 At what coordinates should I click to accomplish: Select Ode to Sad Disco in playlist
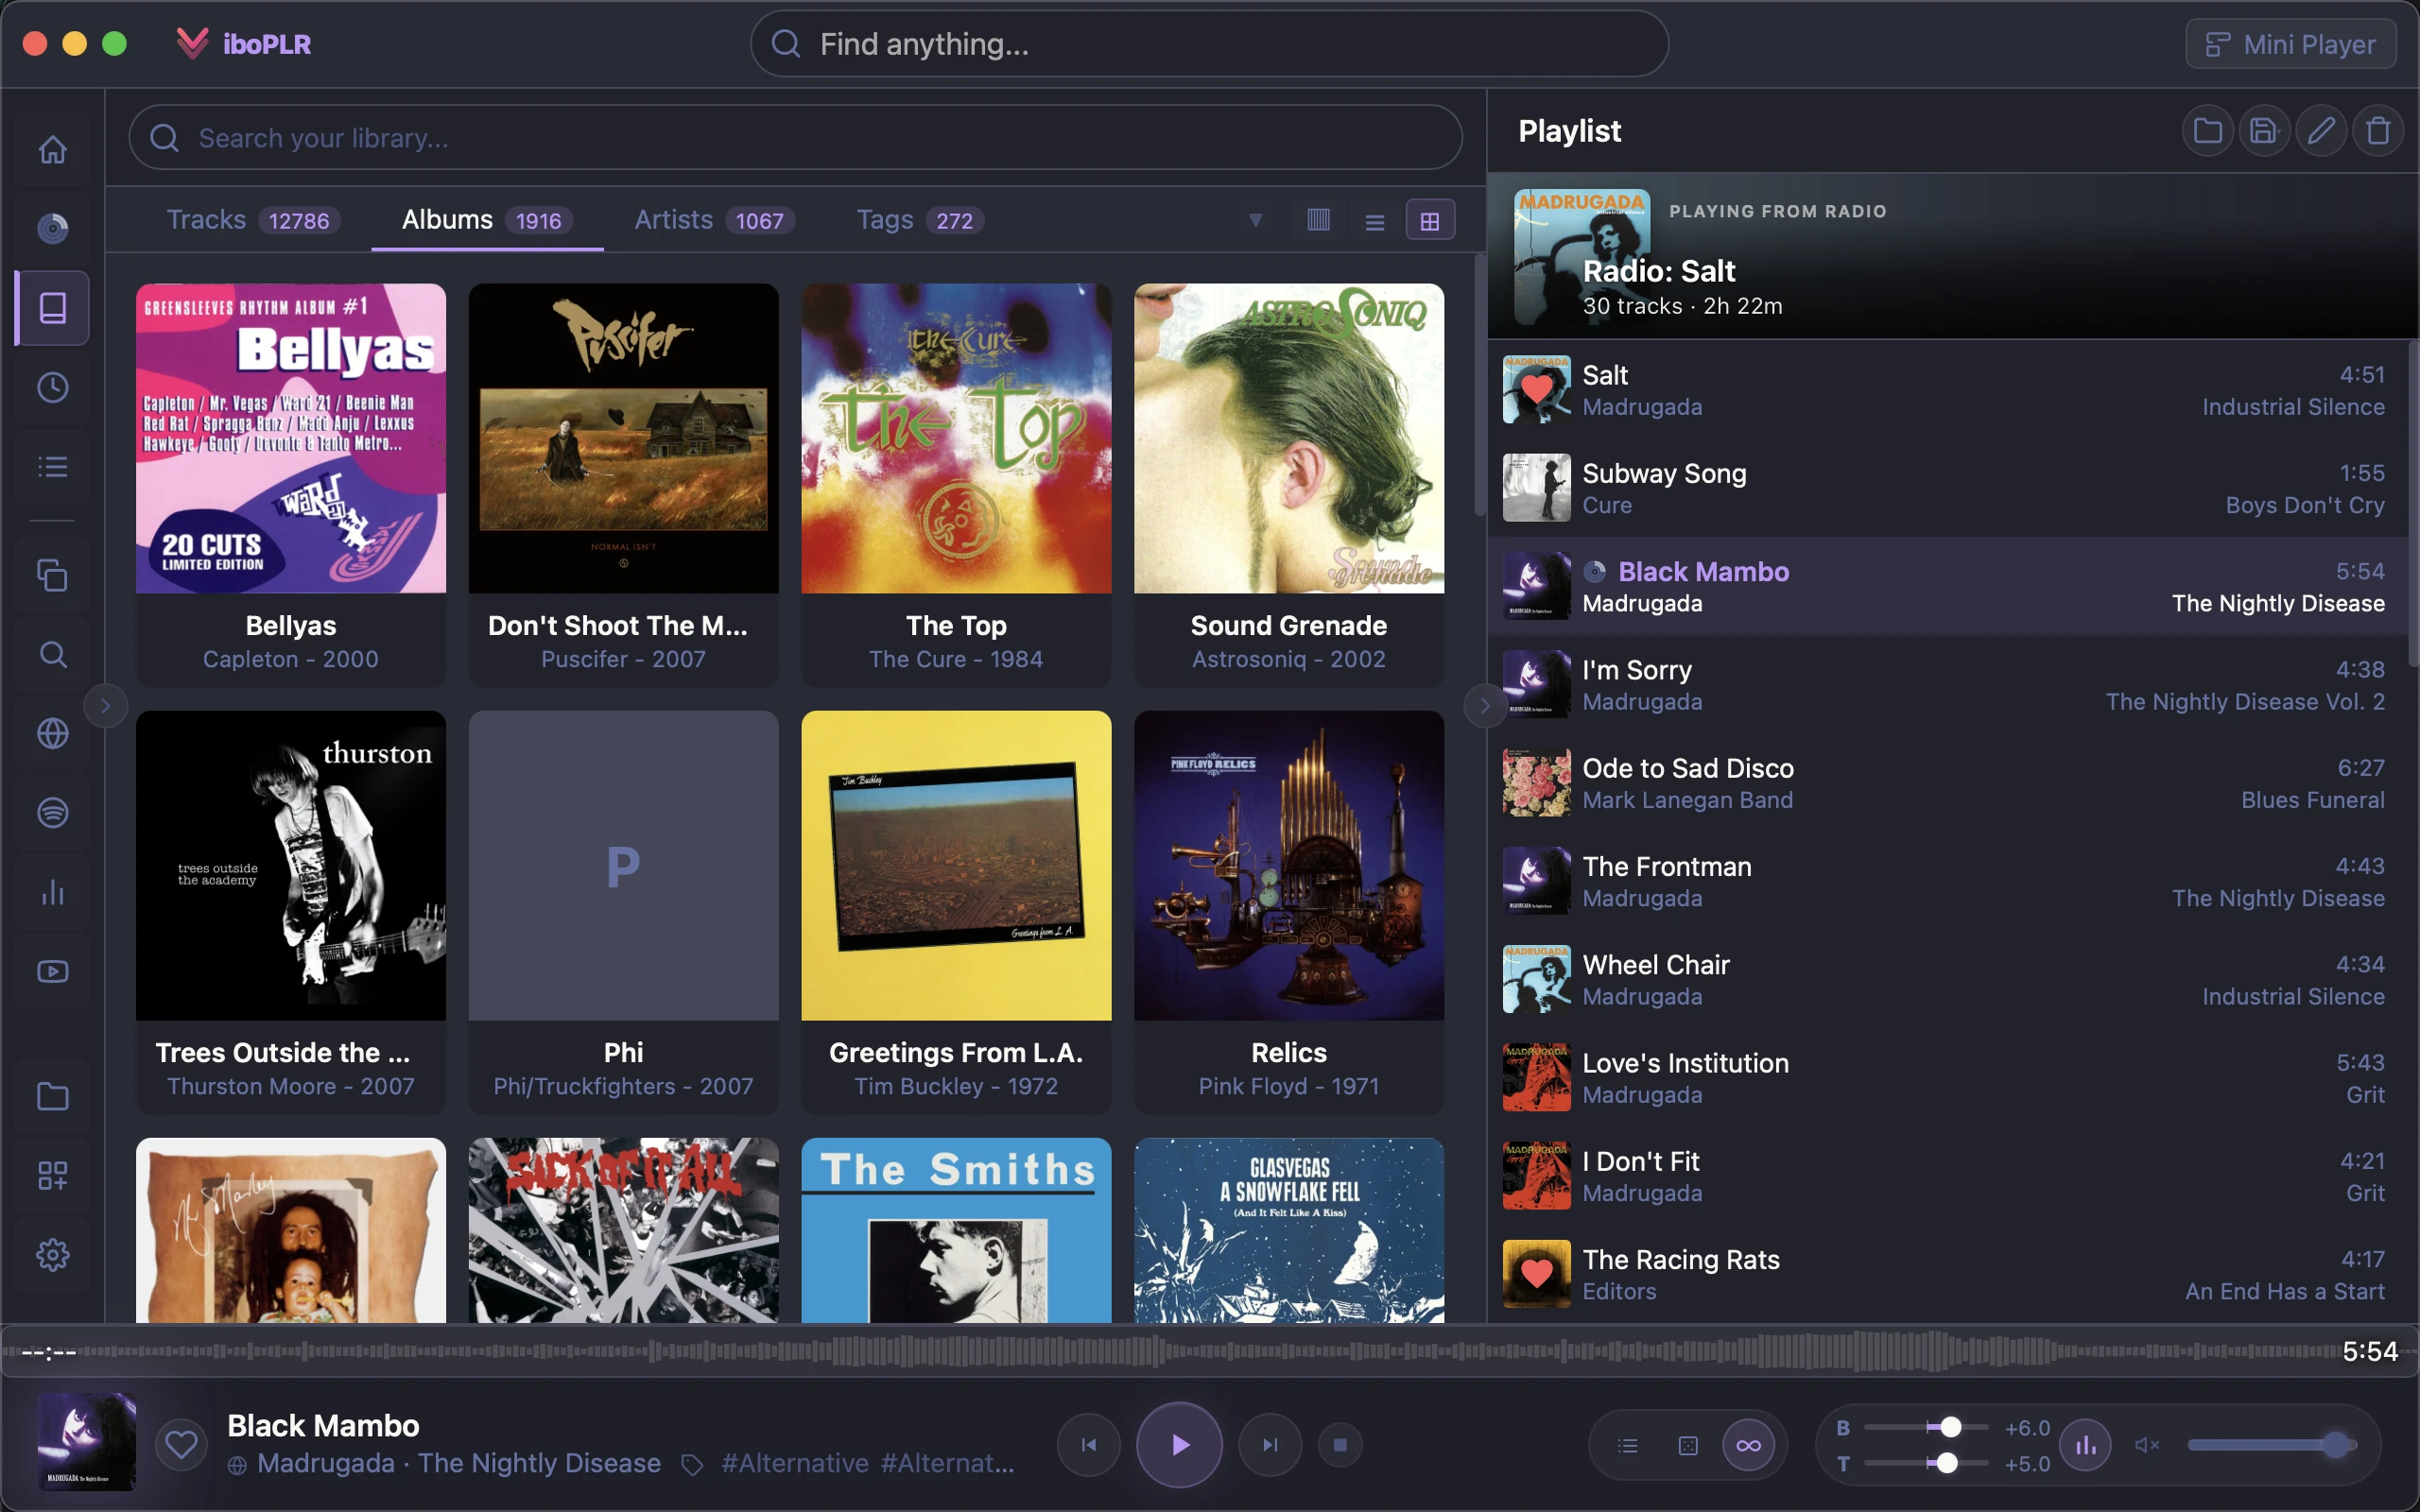(x=1946, y=783)
